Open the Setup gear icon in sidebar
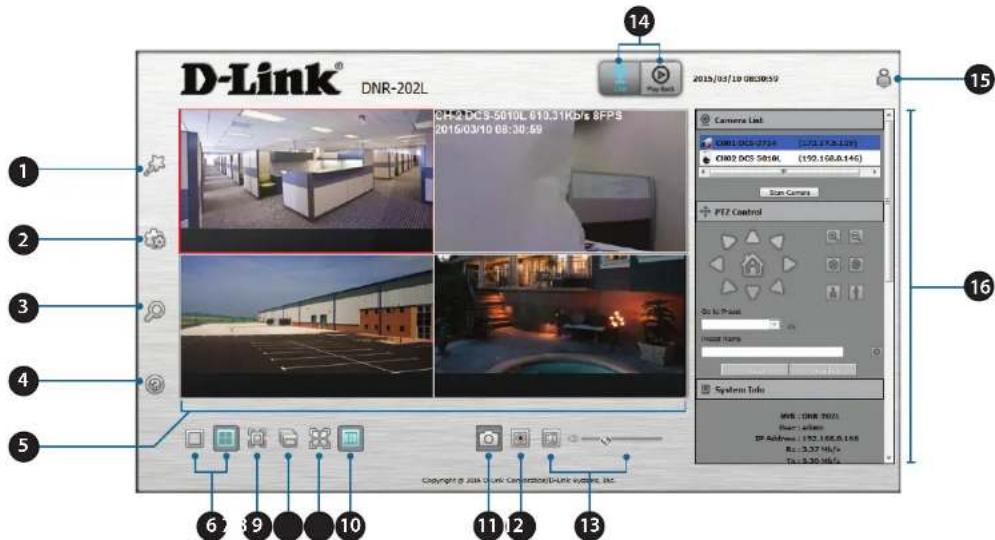The width and height of the screenshot is (995, 540). point(155,239)
